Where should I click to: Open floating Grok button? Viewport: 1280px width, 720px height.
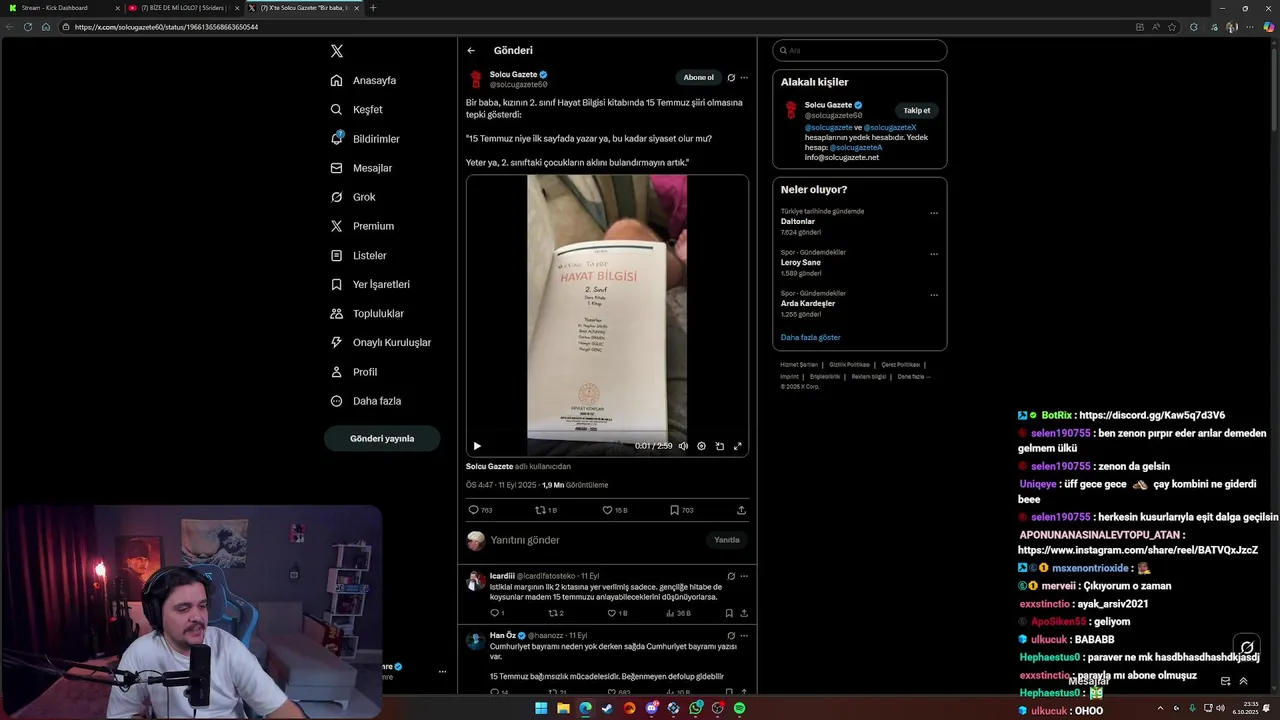[x=1246, y=647]
